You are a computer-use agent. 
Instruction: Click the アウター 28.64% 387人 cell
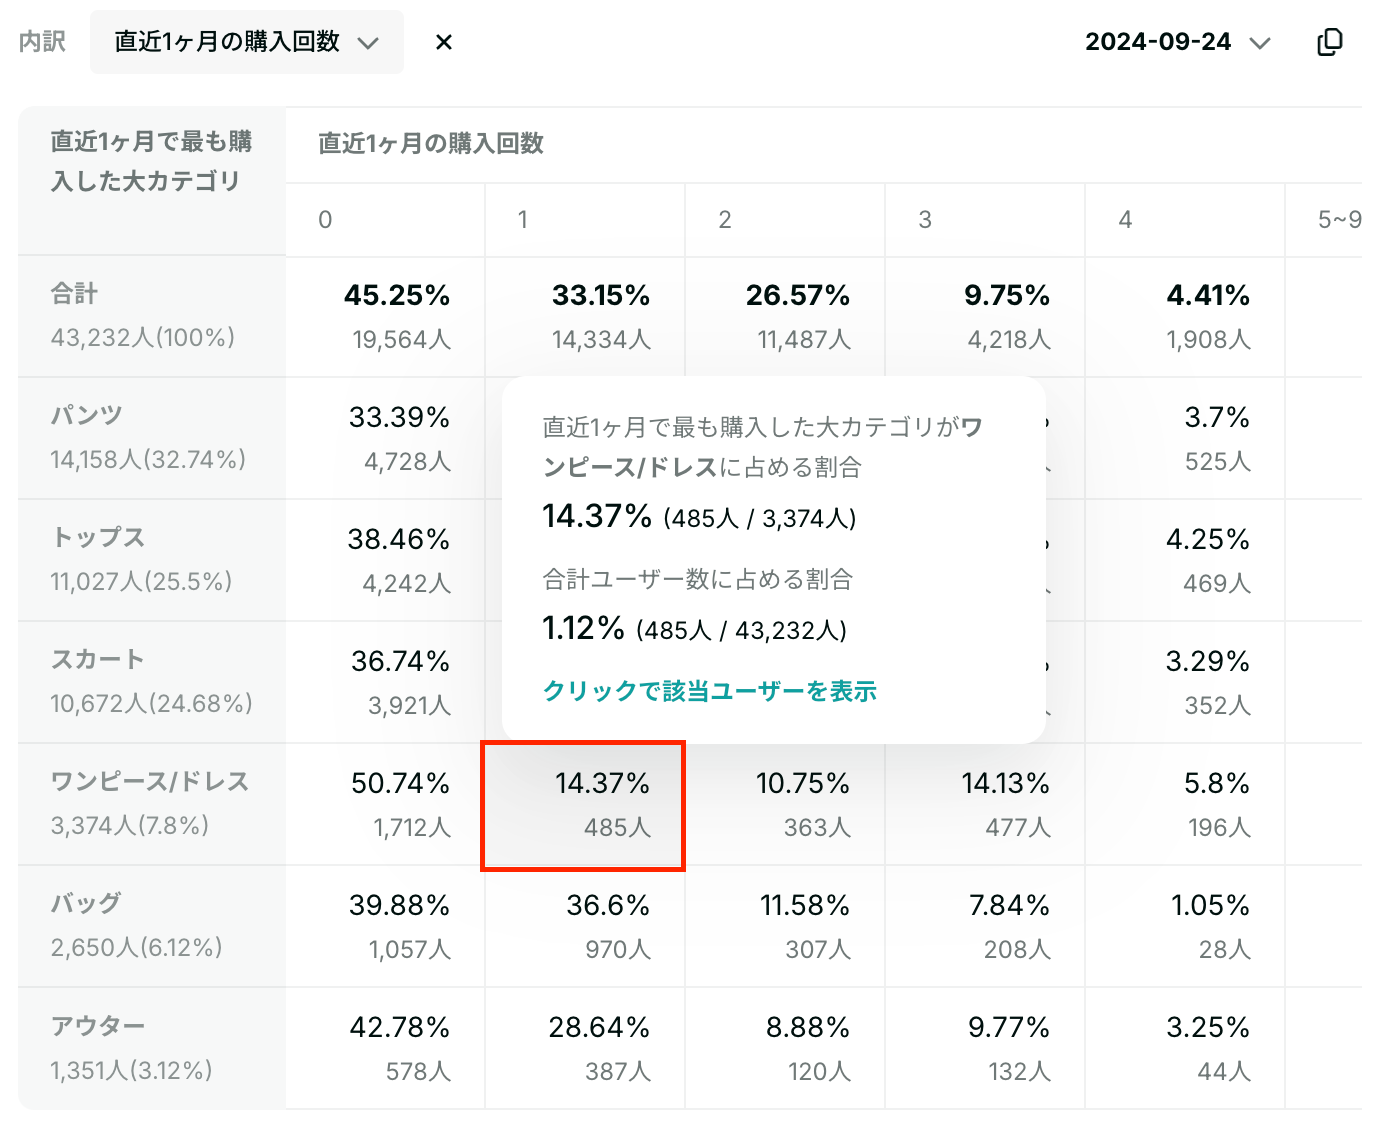tap(585, 1048)
